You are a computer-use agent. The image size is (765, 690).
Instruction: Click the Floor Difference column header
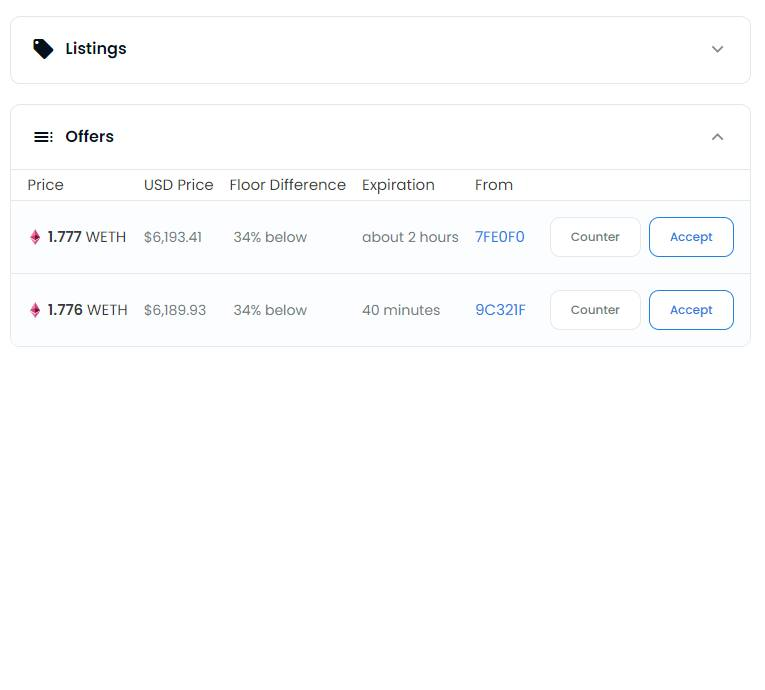tap(287, 185)
